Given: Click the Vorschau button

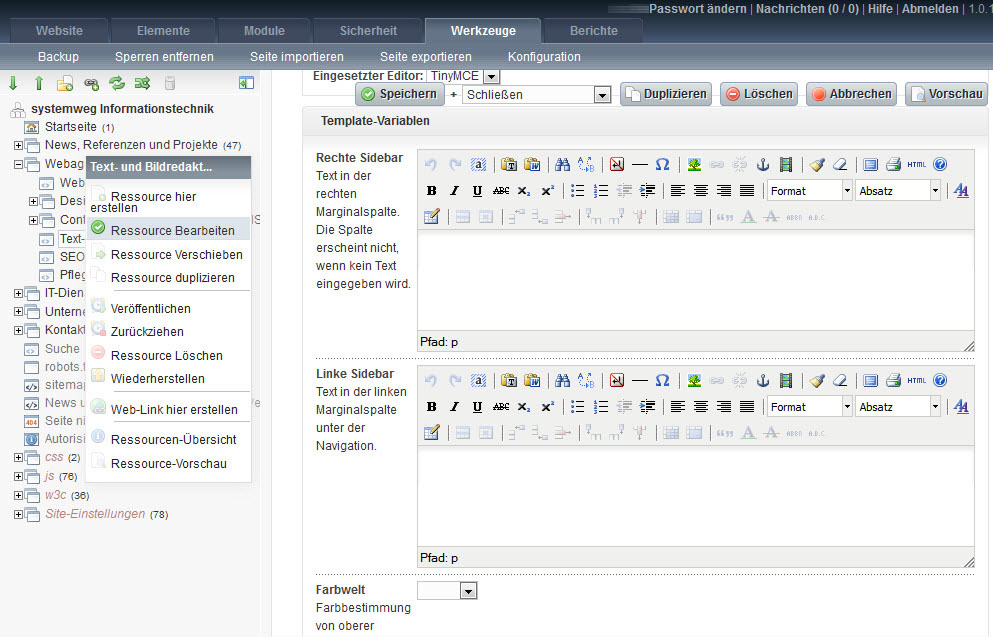Looking at the screenshot, I should pos(947,94).
